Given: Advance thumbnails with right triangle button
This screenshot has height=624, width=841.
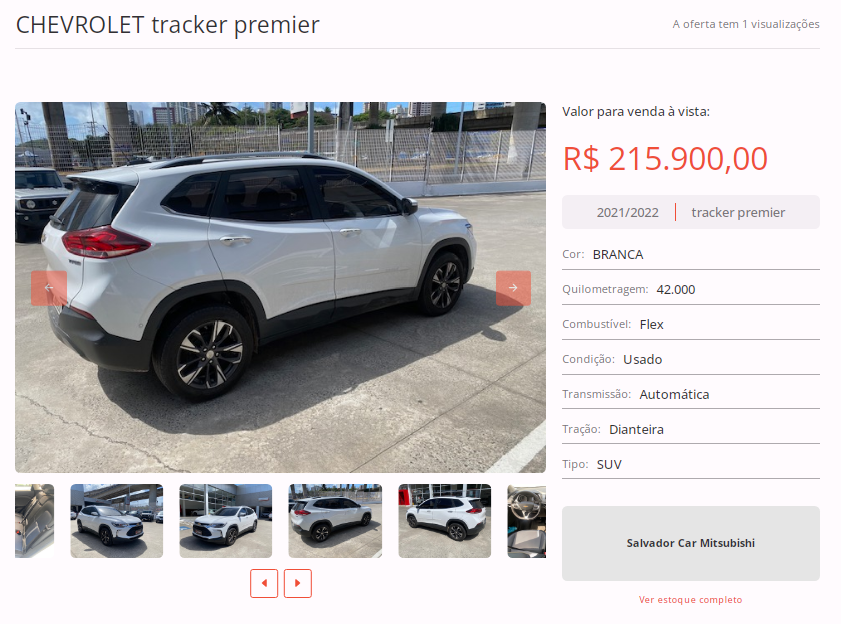Looking at the screenshot, I should pyautogui.click(x=298, y=583).
